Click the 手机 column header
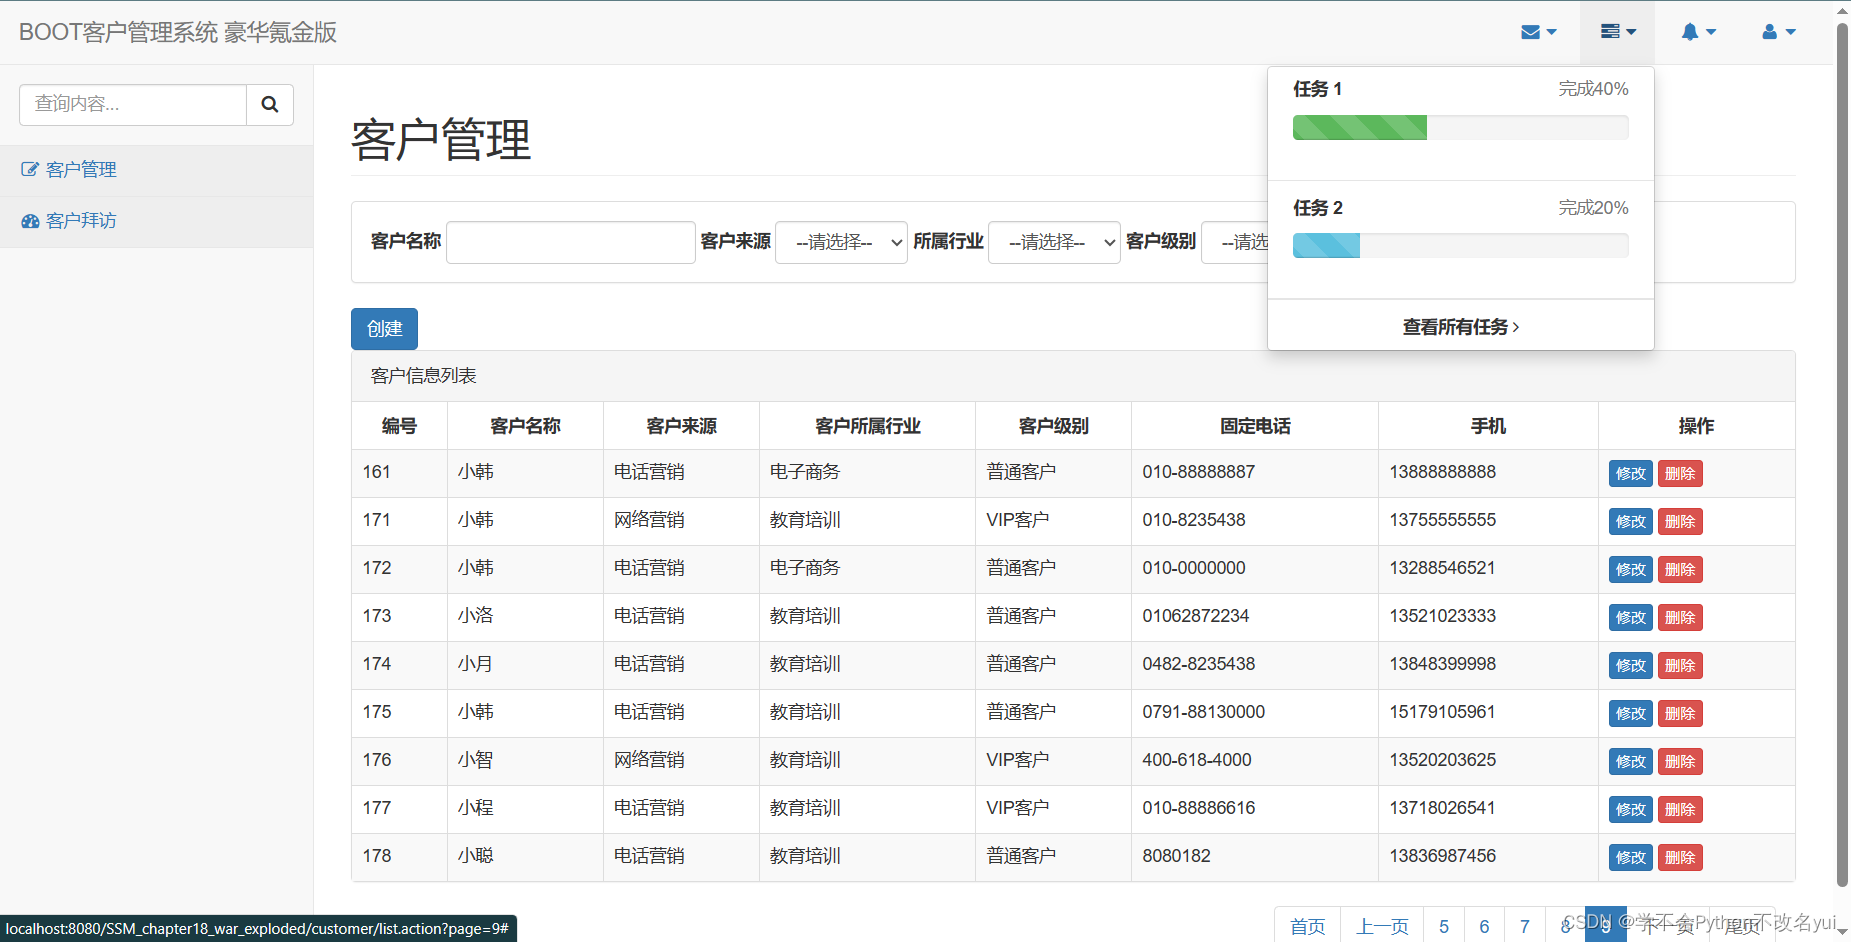This screenshot has width=1851, height=942. (x=1488, y=426)
